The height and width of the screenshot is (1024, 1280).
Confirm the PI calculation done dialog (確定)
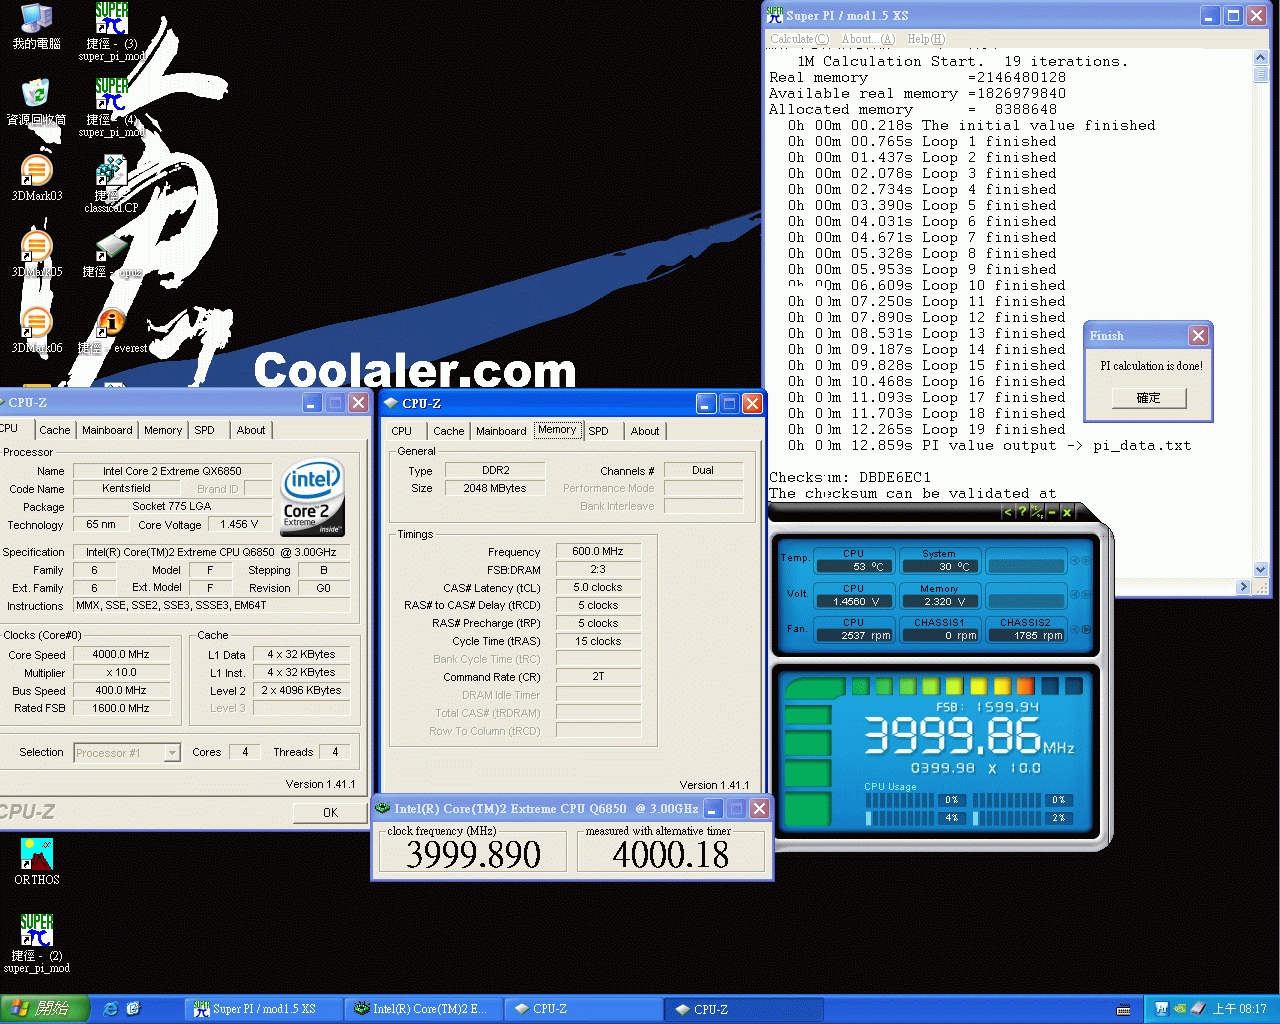coord(1149,398)
